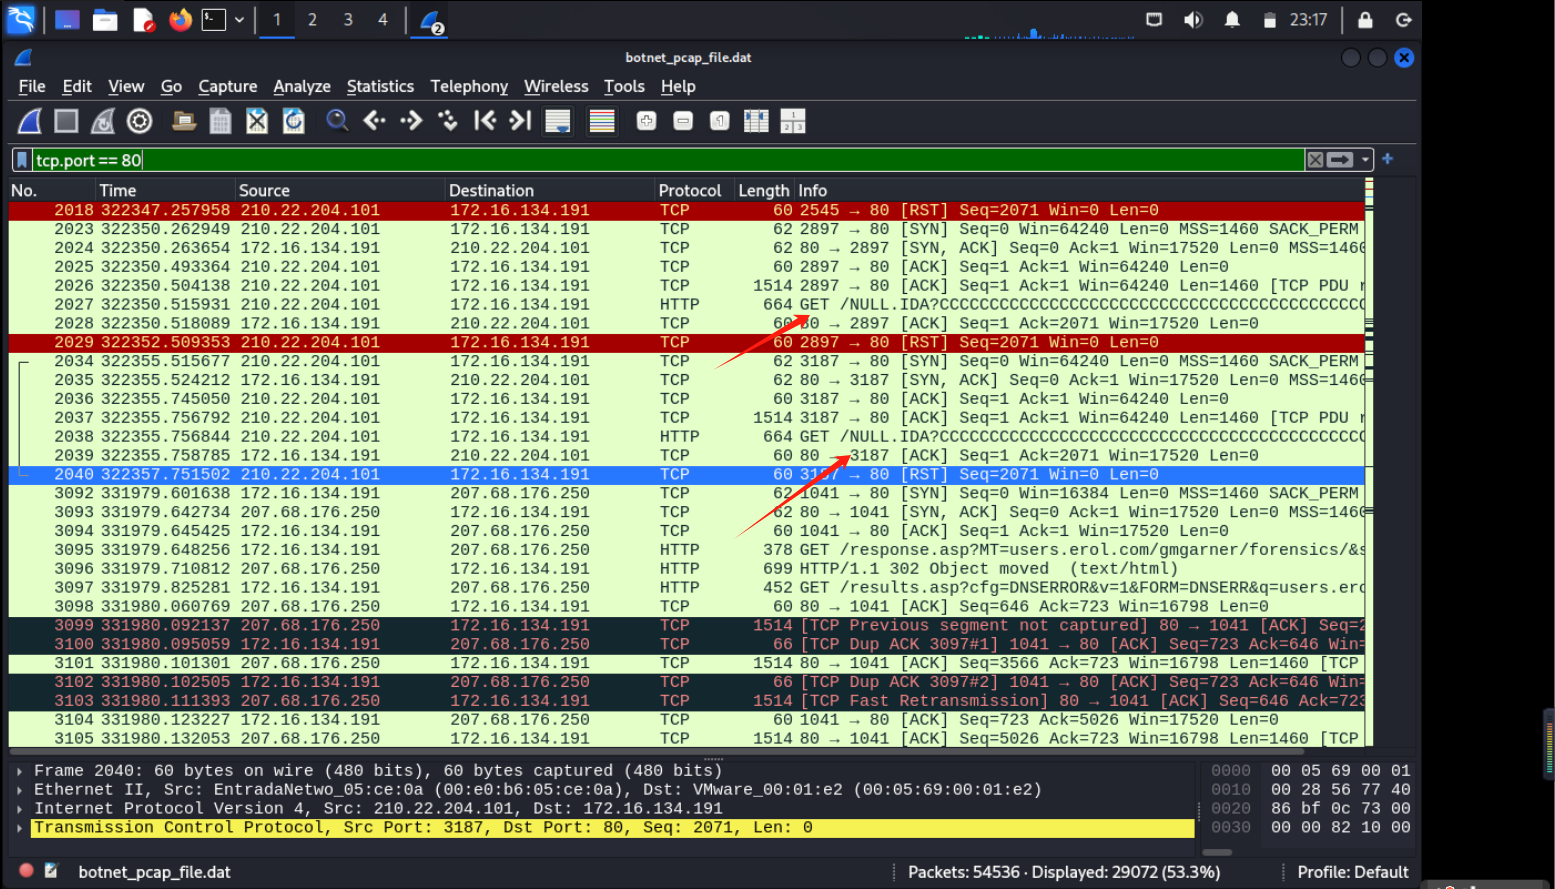
Task: Select packet 3096 HTTP 302 Object moved
Action: 686,568
